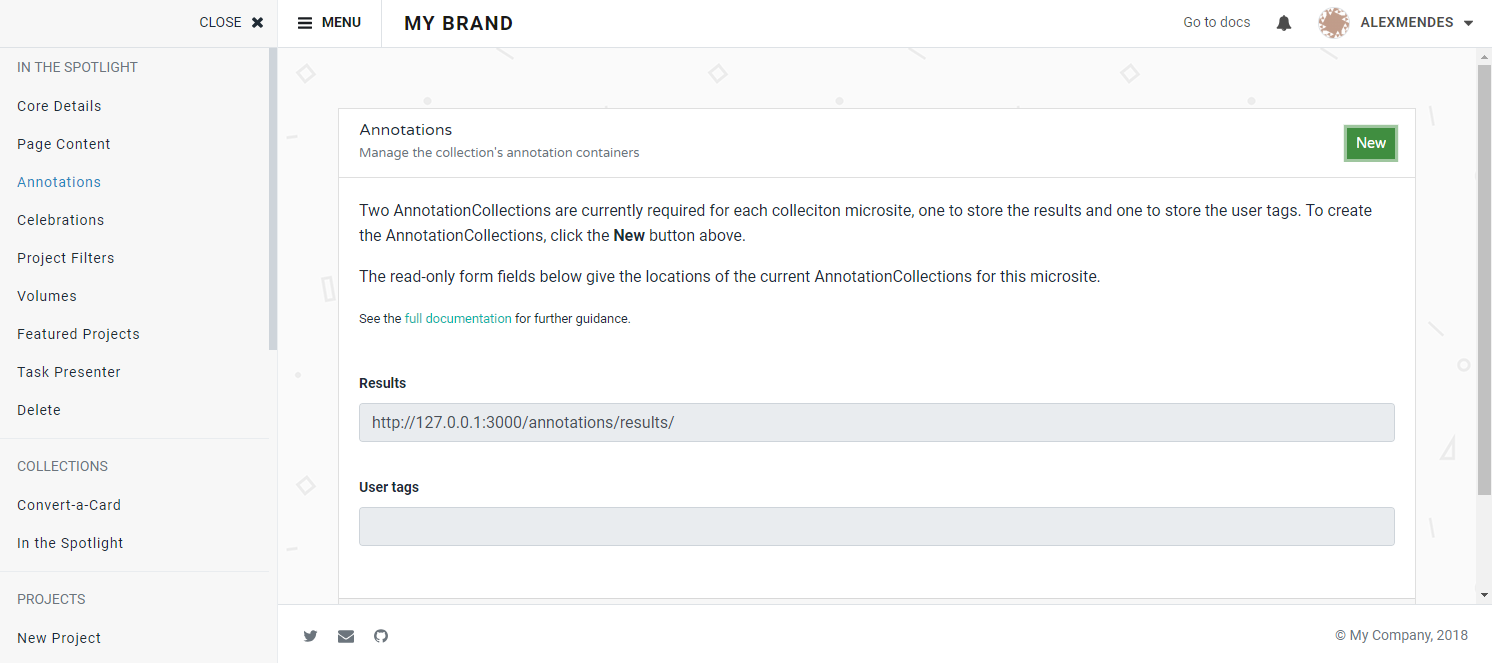Expand the ALEXMENDES account dropdown
The width and height of the screenshot is (1492, 663).
1470,22
